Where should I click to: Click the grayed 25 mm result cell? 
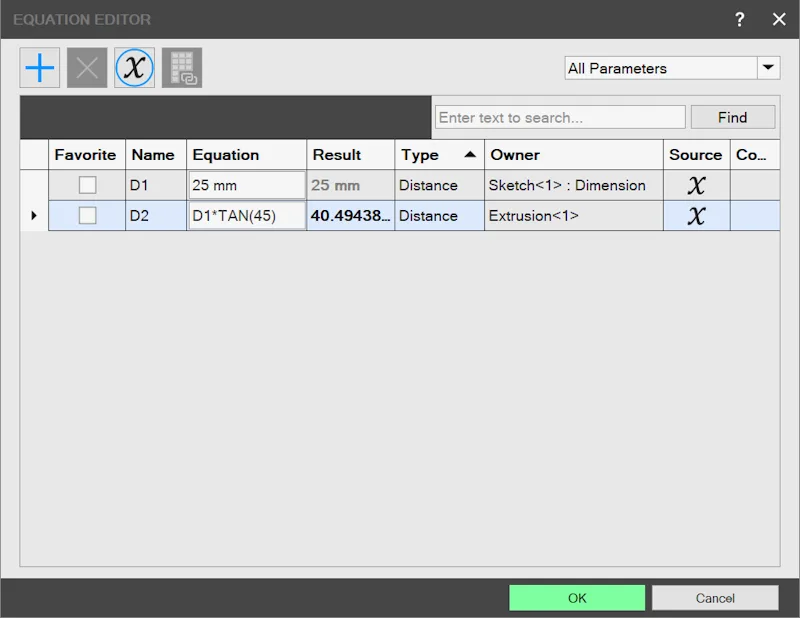click(351, 185)
